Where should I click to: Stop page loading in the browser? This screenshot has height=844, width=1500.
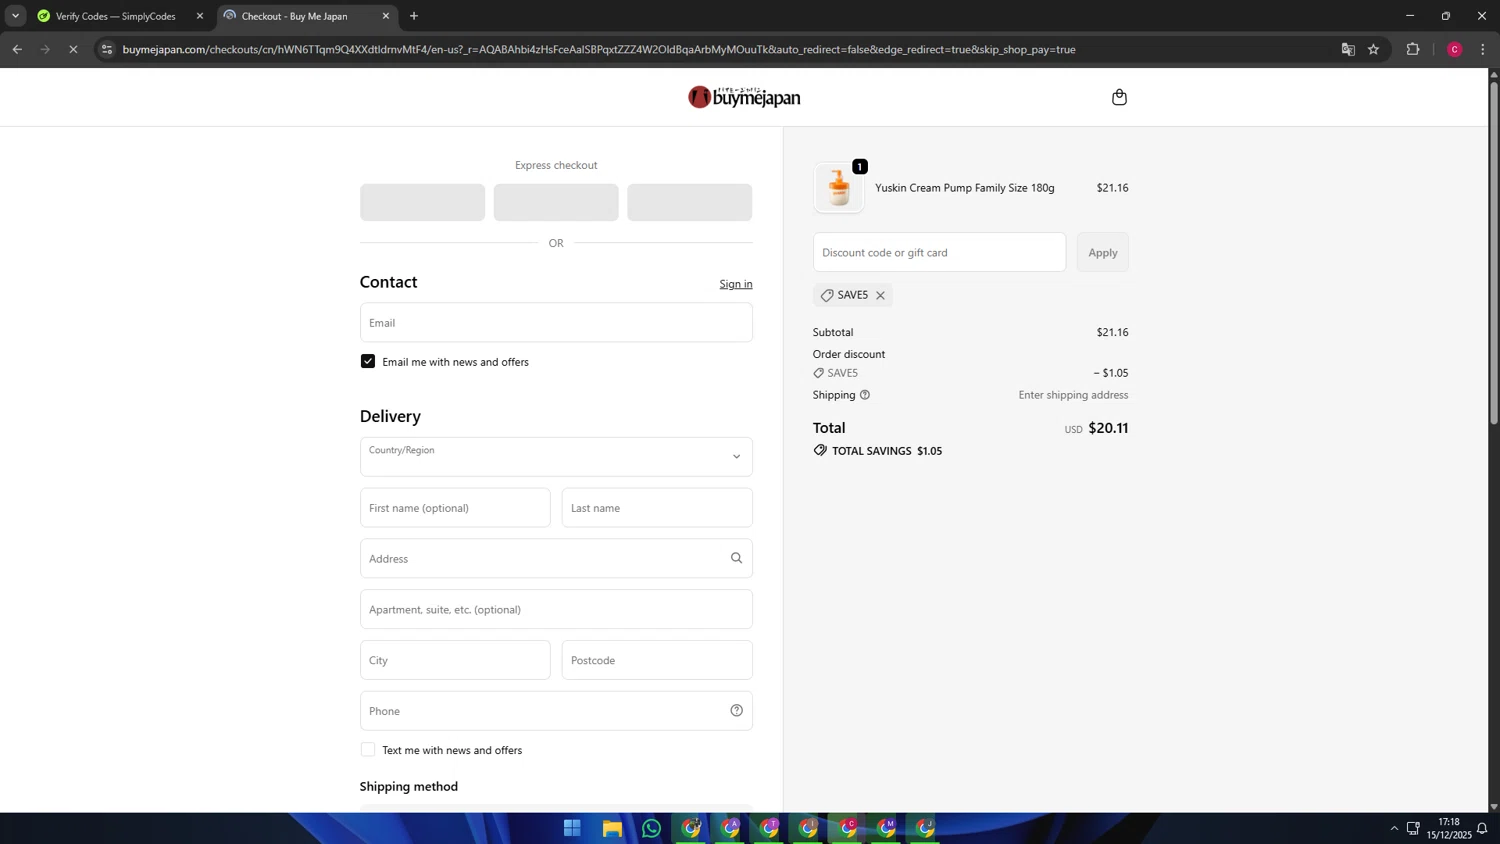click(x=73, y=49)
